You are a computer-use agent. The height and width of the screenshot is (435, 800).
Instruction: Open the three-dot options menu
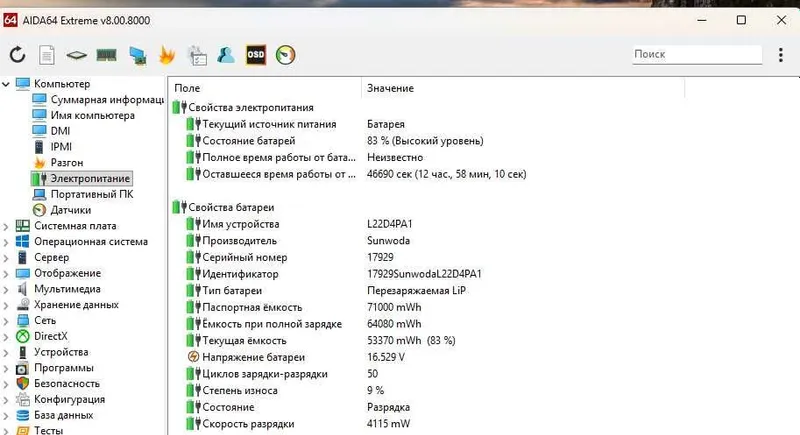[x=781, y=55]
